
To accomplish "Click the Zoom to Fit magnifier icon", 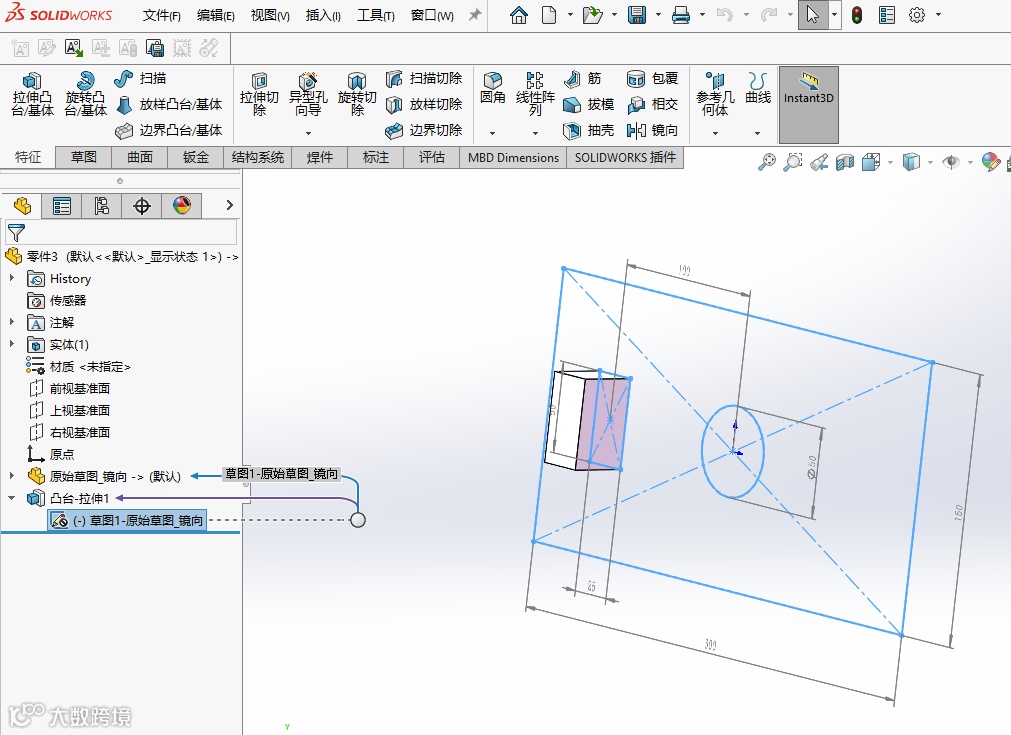I will [767, 162].
